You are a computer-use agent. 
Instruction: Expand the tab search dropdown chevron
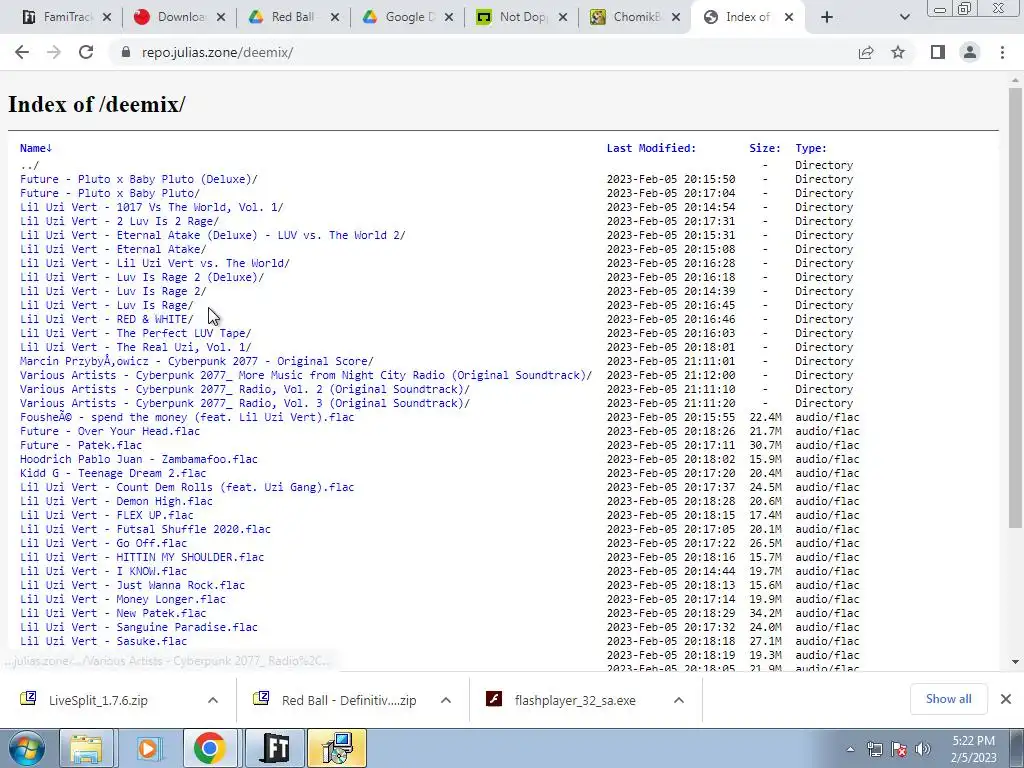coord(904,17)
